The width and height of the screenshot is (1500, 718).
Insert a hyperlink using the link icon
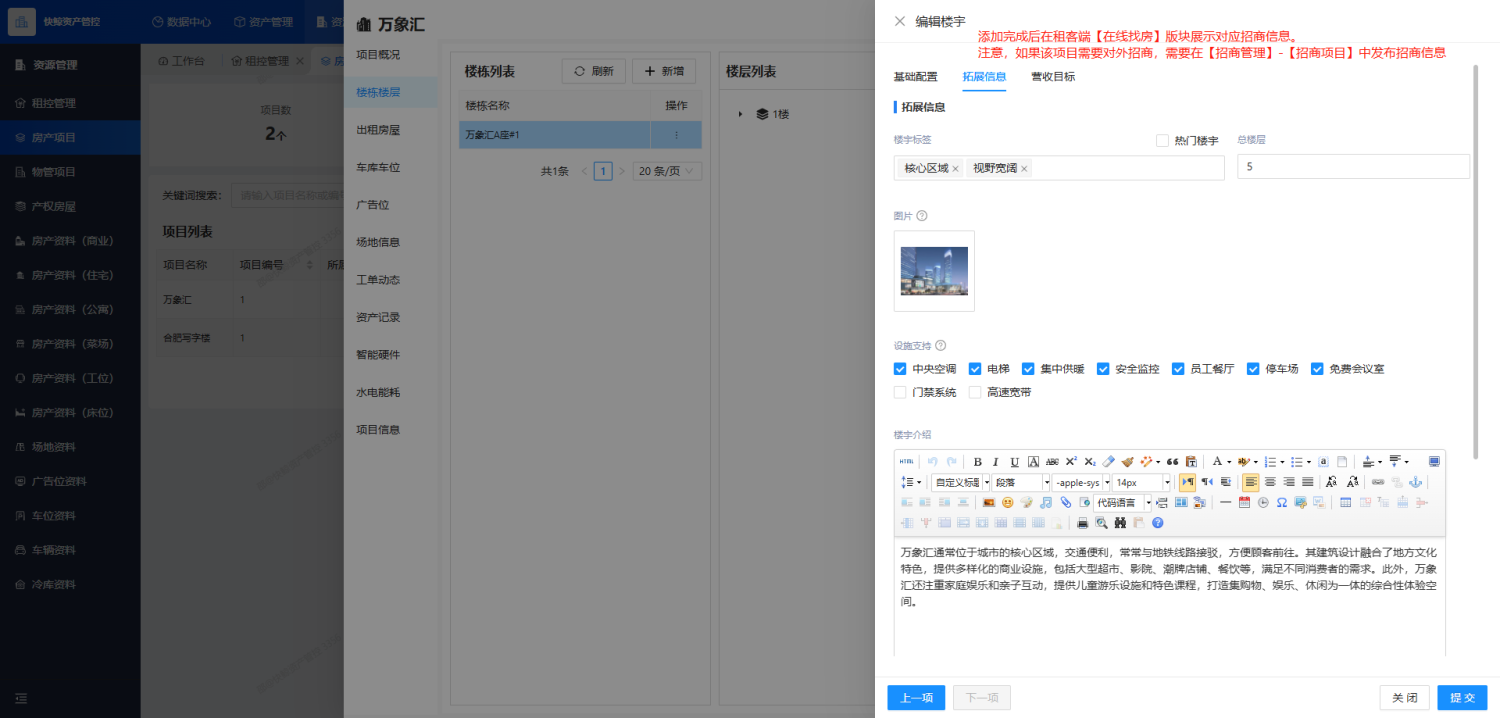coord(1378,482)
